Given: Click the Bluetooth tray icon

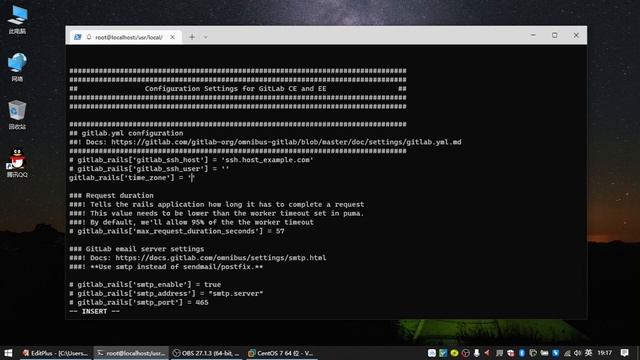Looking at the screenshot, I should [522, 353].
